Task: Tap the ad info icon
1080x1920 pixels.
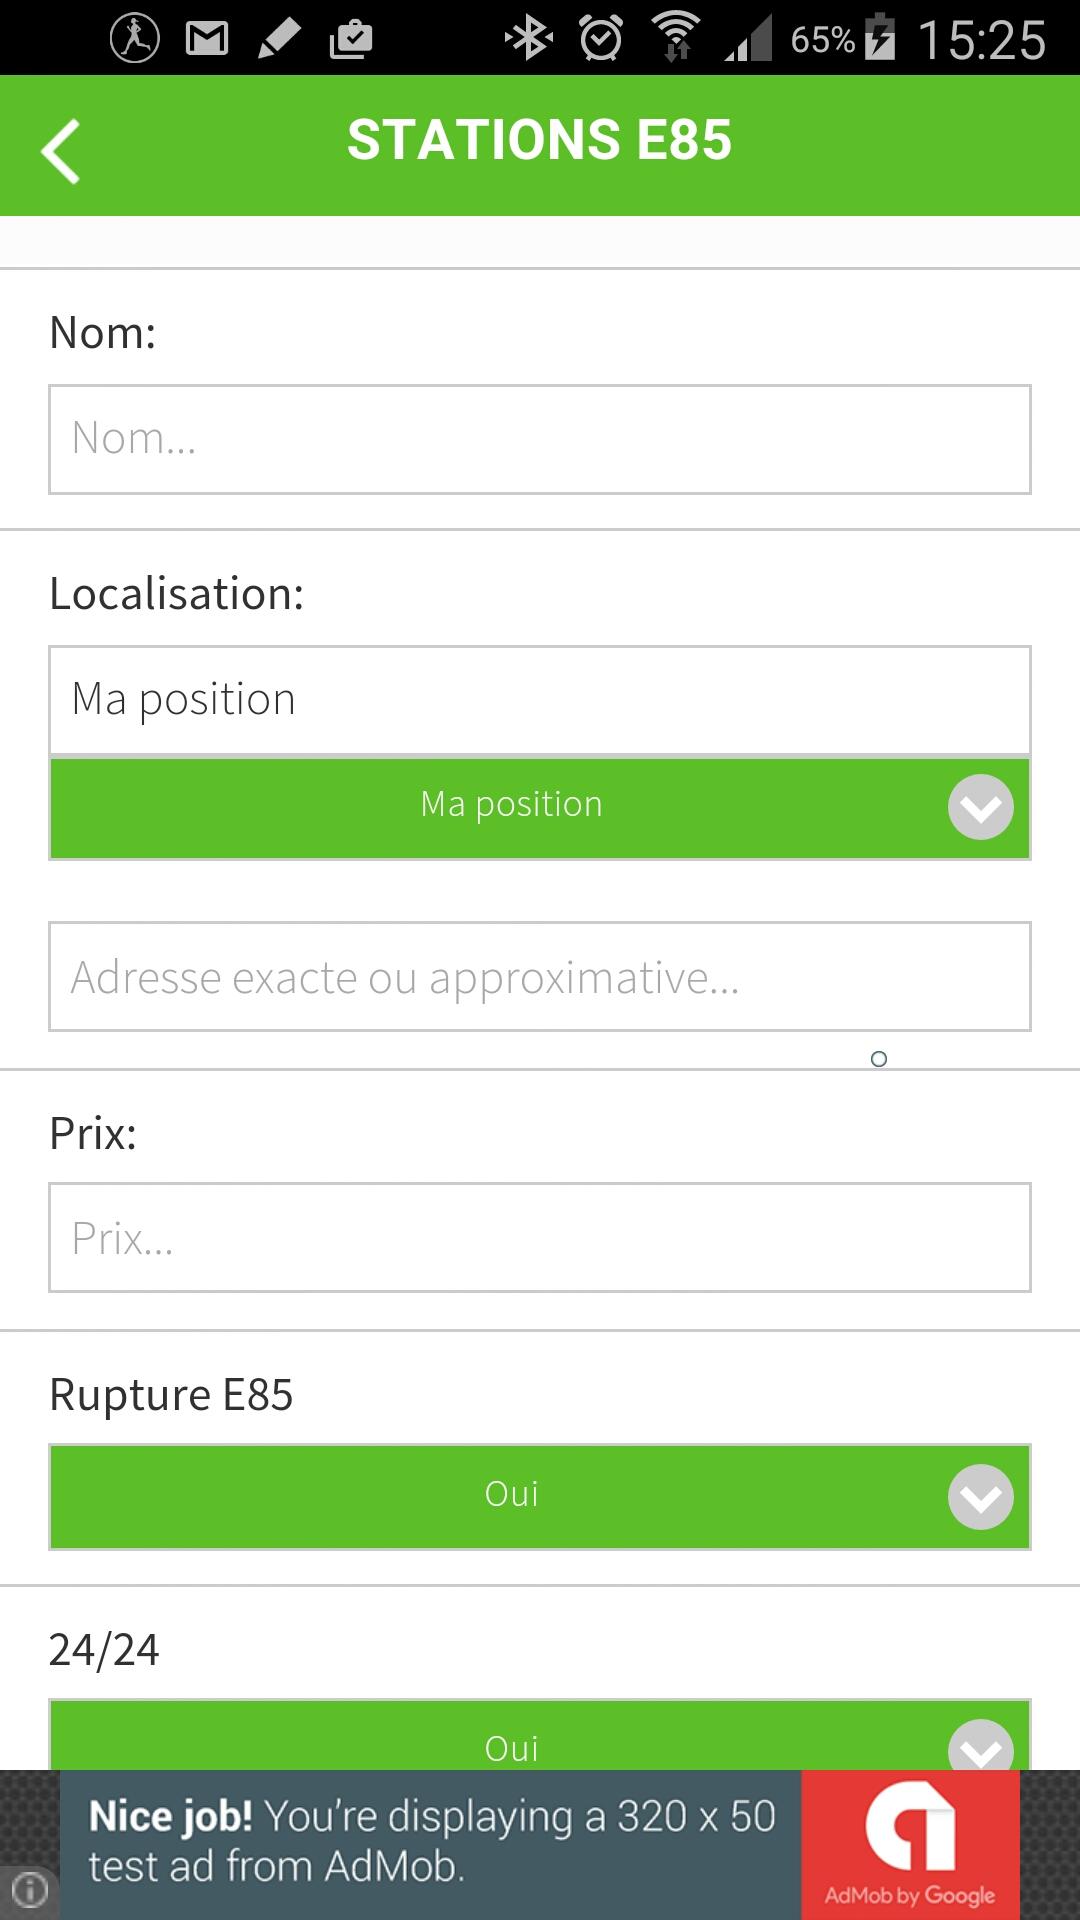Action: [30, 1890]
